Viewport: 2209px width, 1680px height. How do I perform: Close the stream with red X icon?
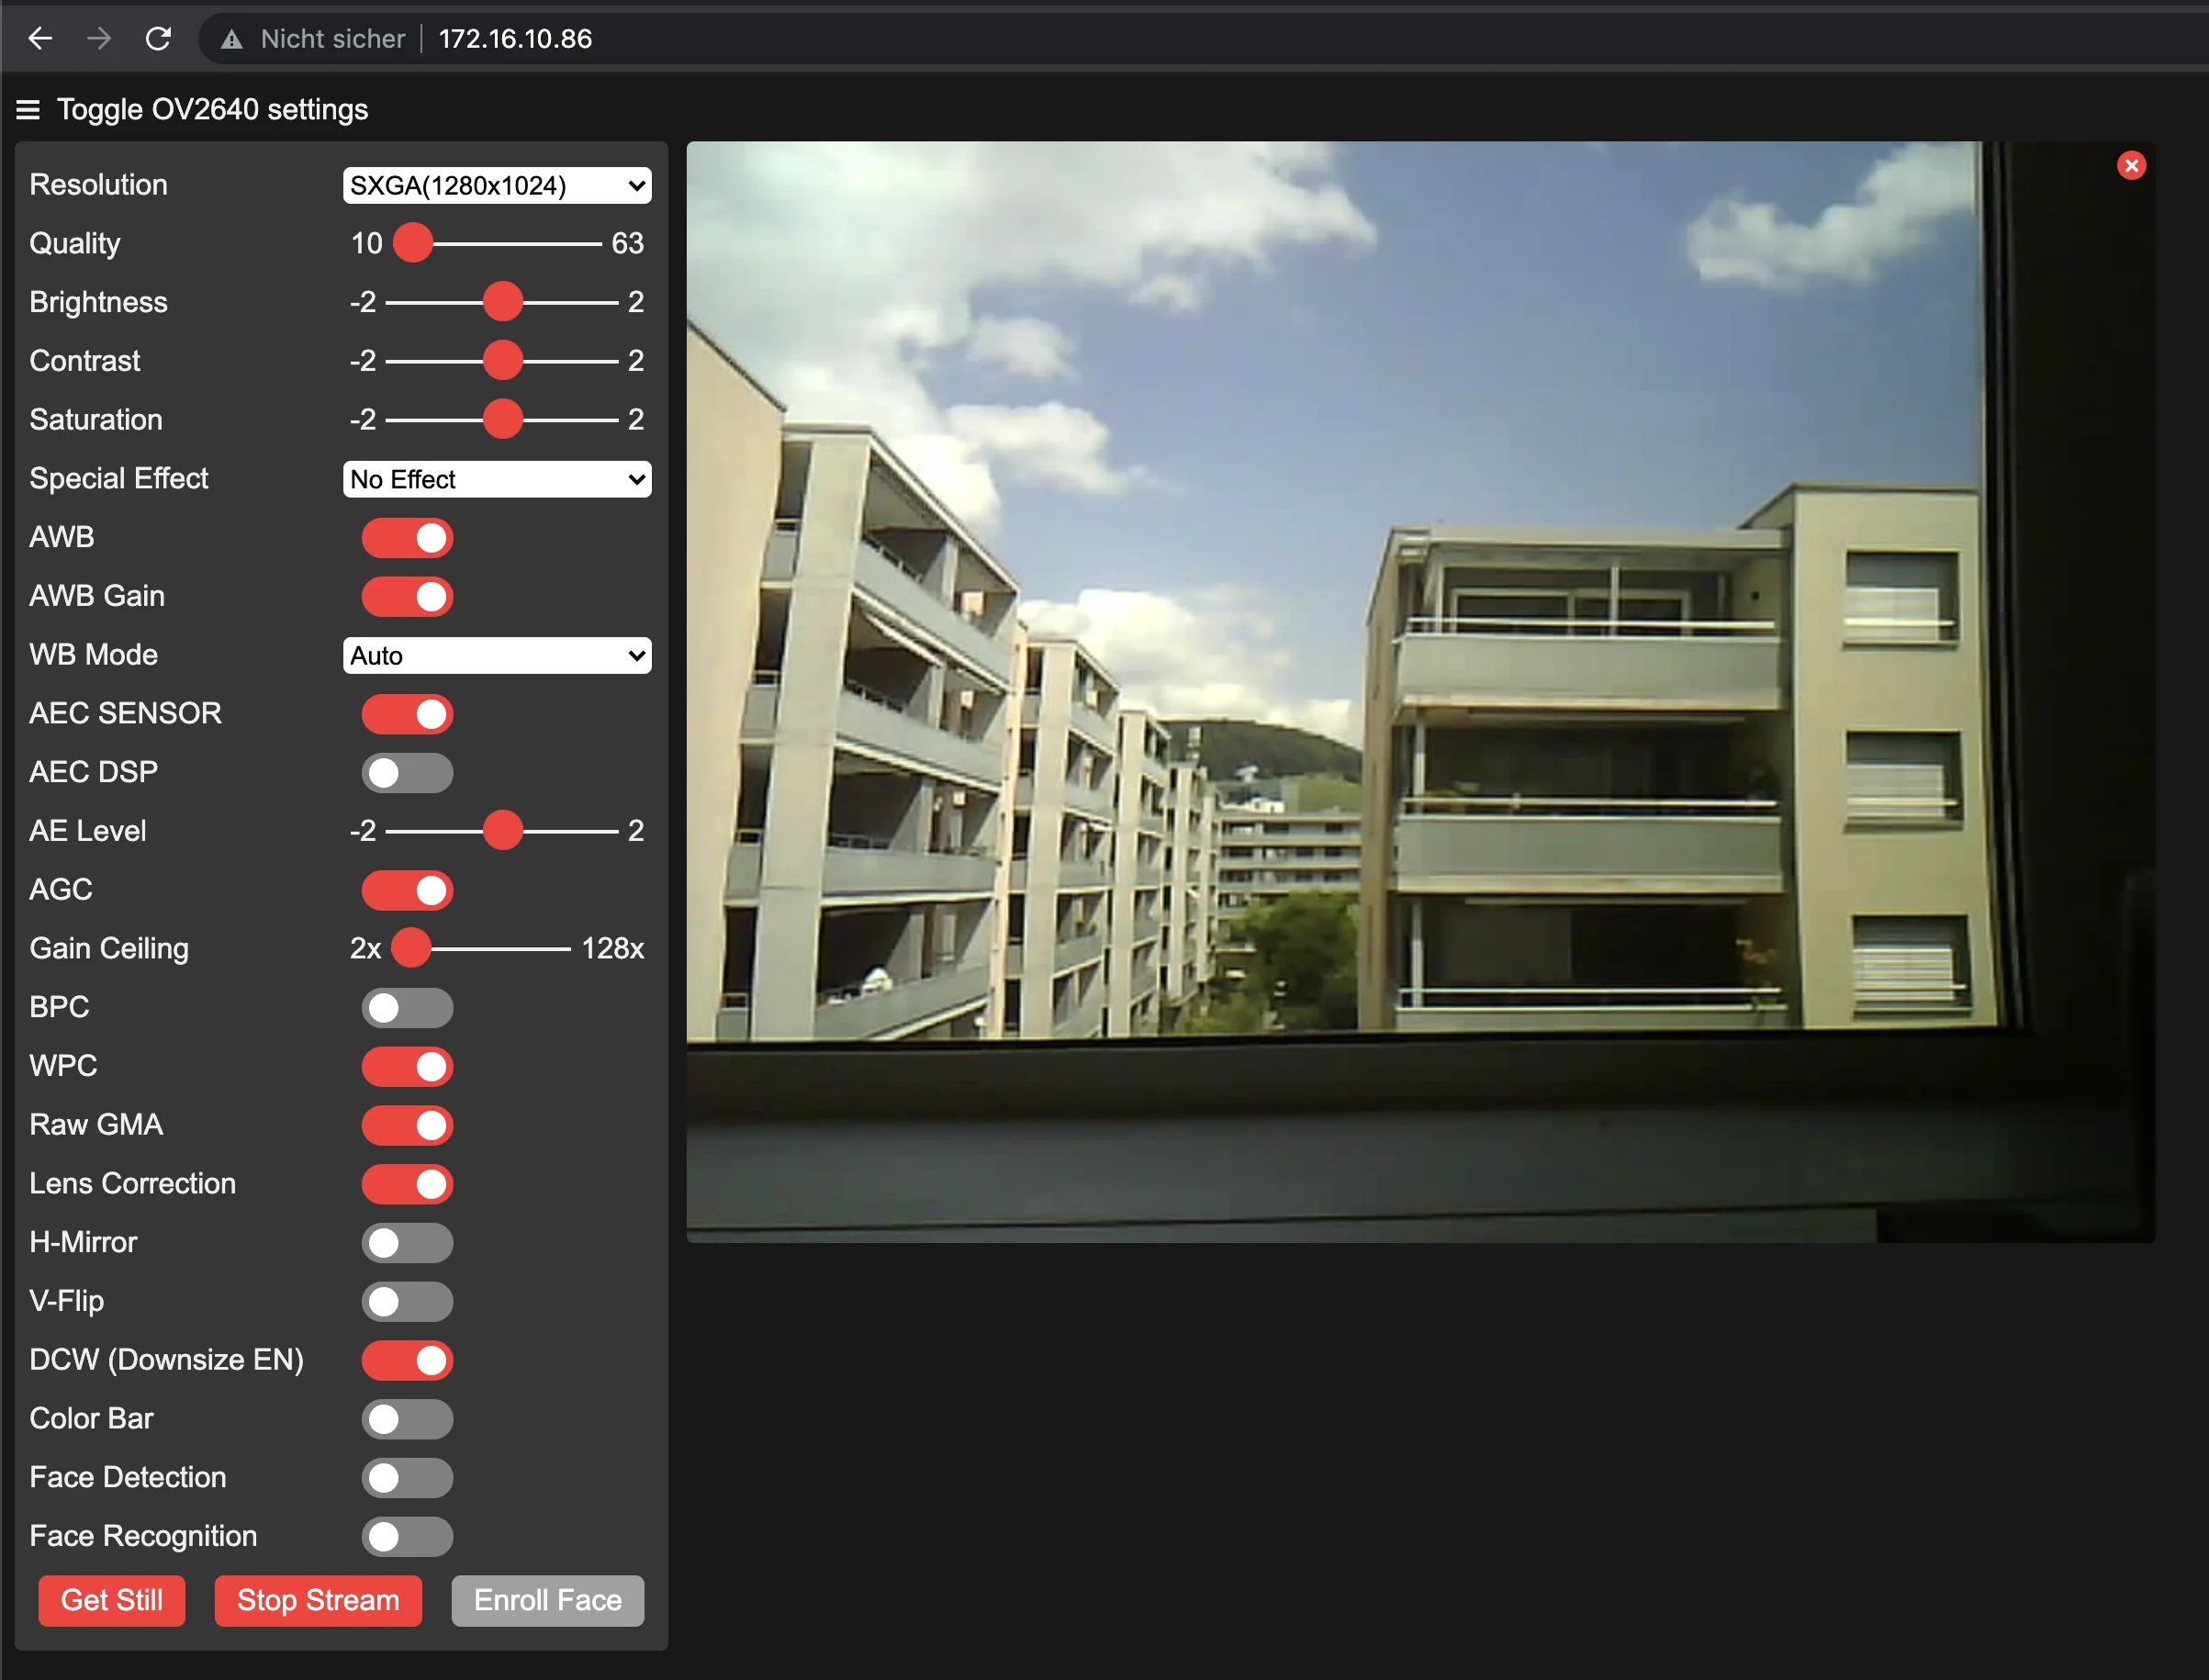pyautogui.click(x=2131, y=166)
